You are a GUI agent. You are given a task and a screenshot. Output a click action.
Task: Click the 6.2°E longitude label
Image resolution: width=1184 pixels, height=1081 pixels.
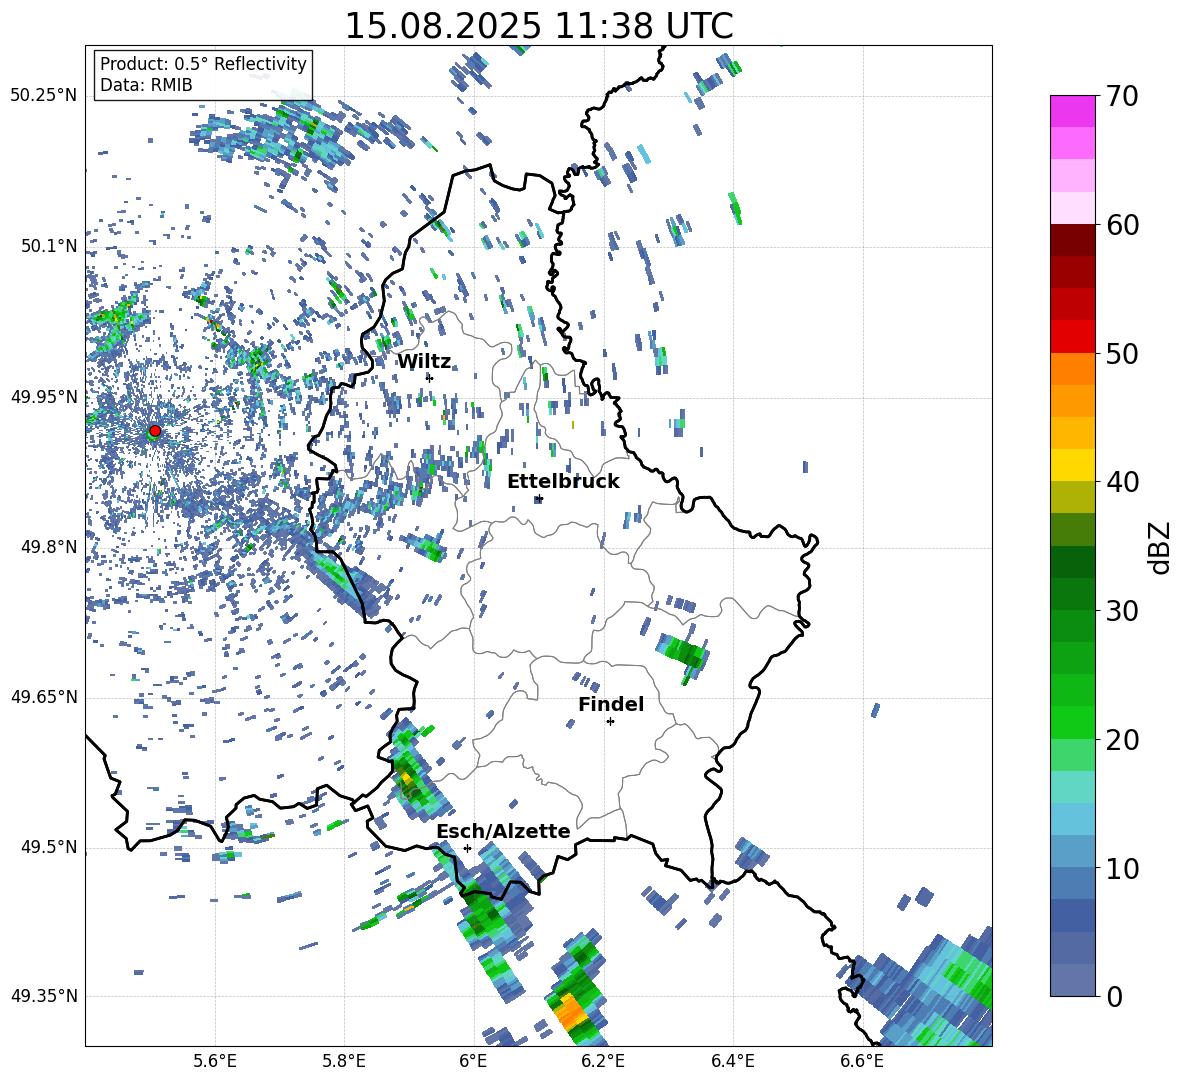pos(603,1061)
